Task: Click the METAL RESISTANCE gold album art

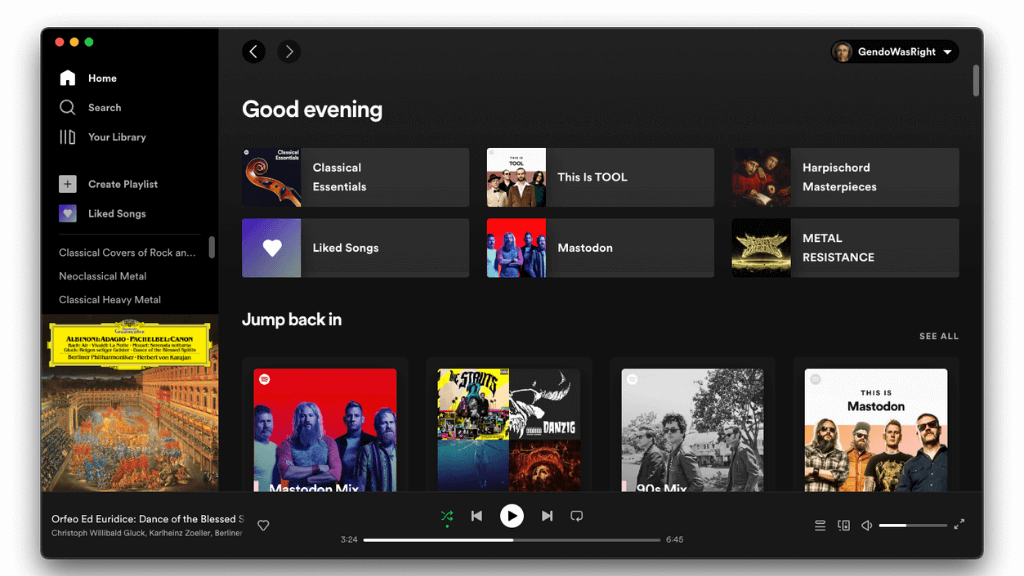Action: coord(761,248)
